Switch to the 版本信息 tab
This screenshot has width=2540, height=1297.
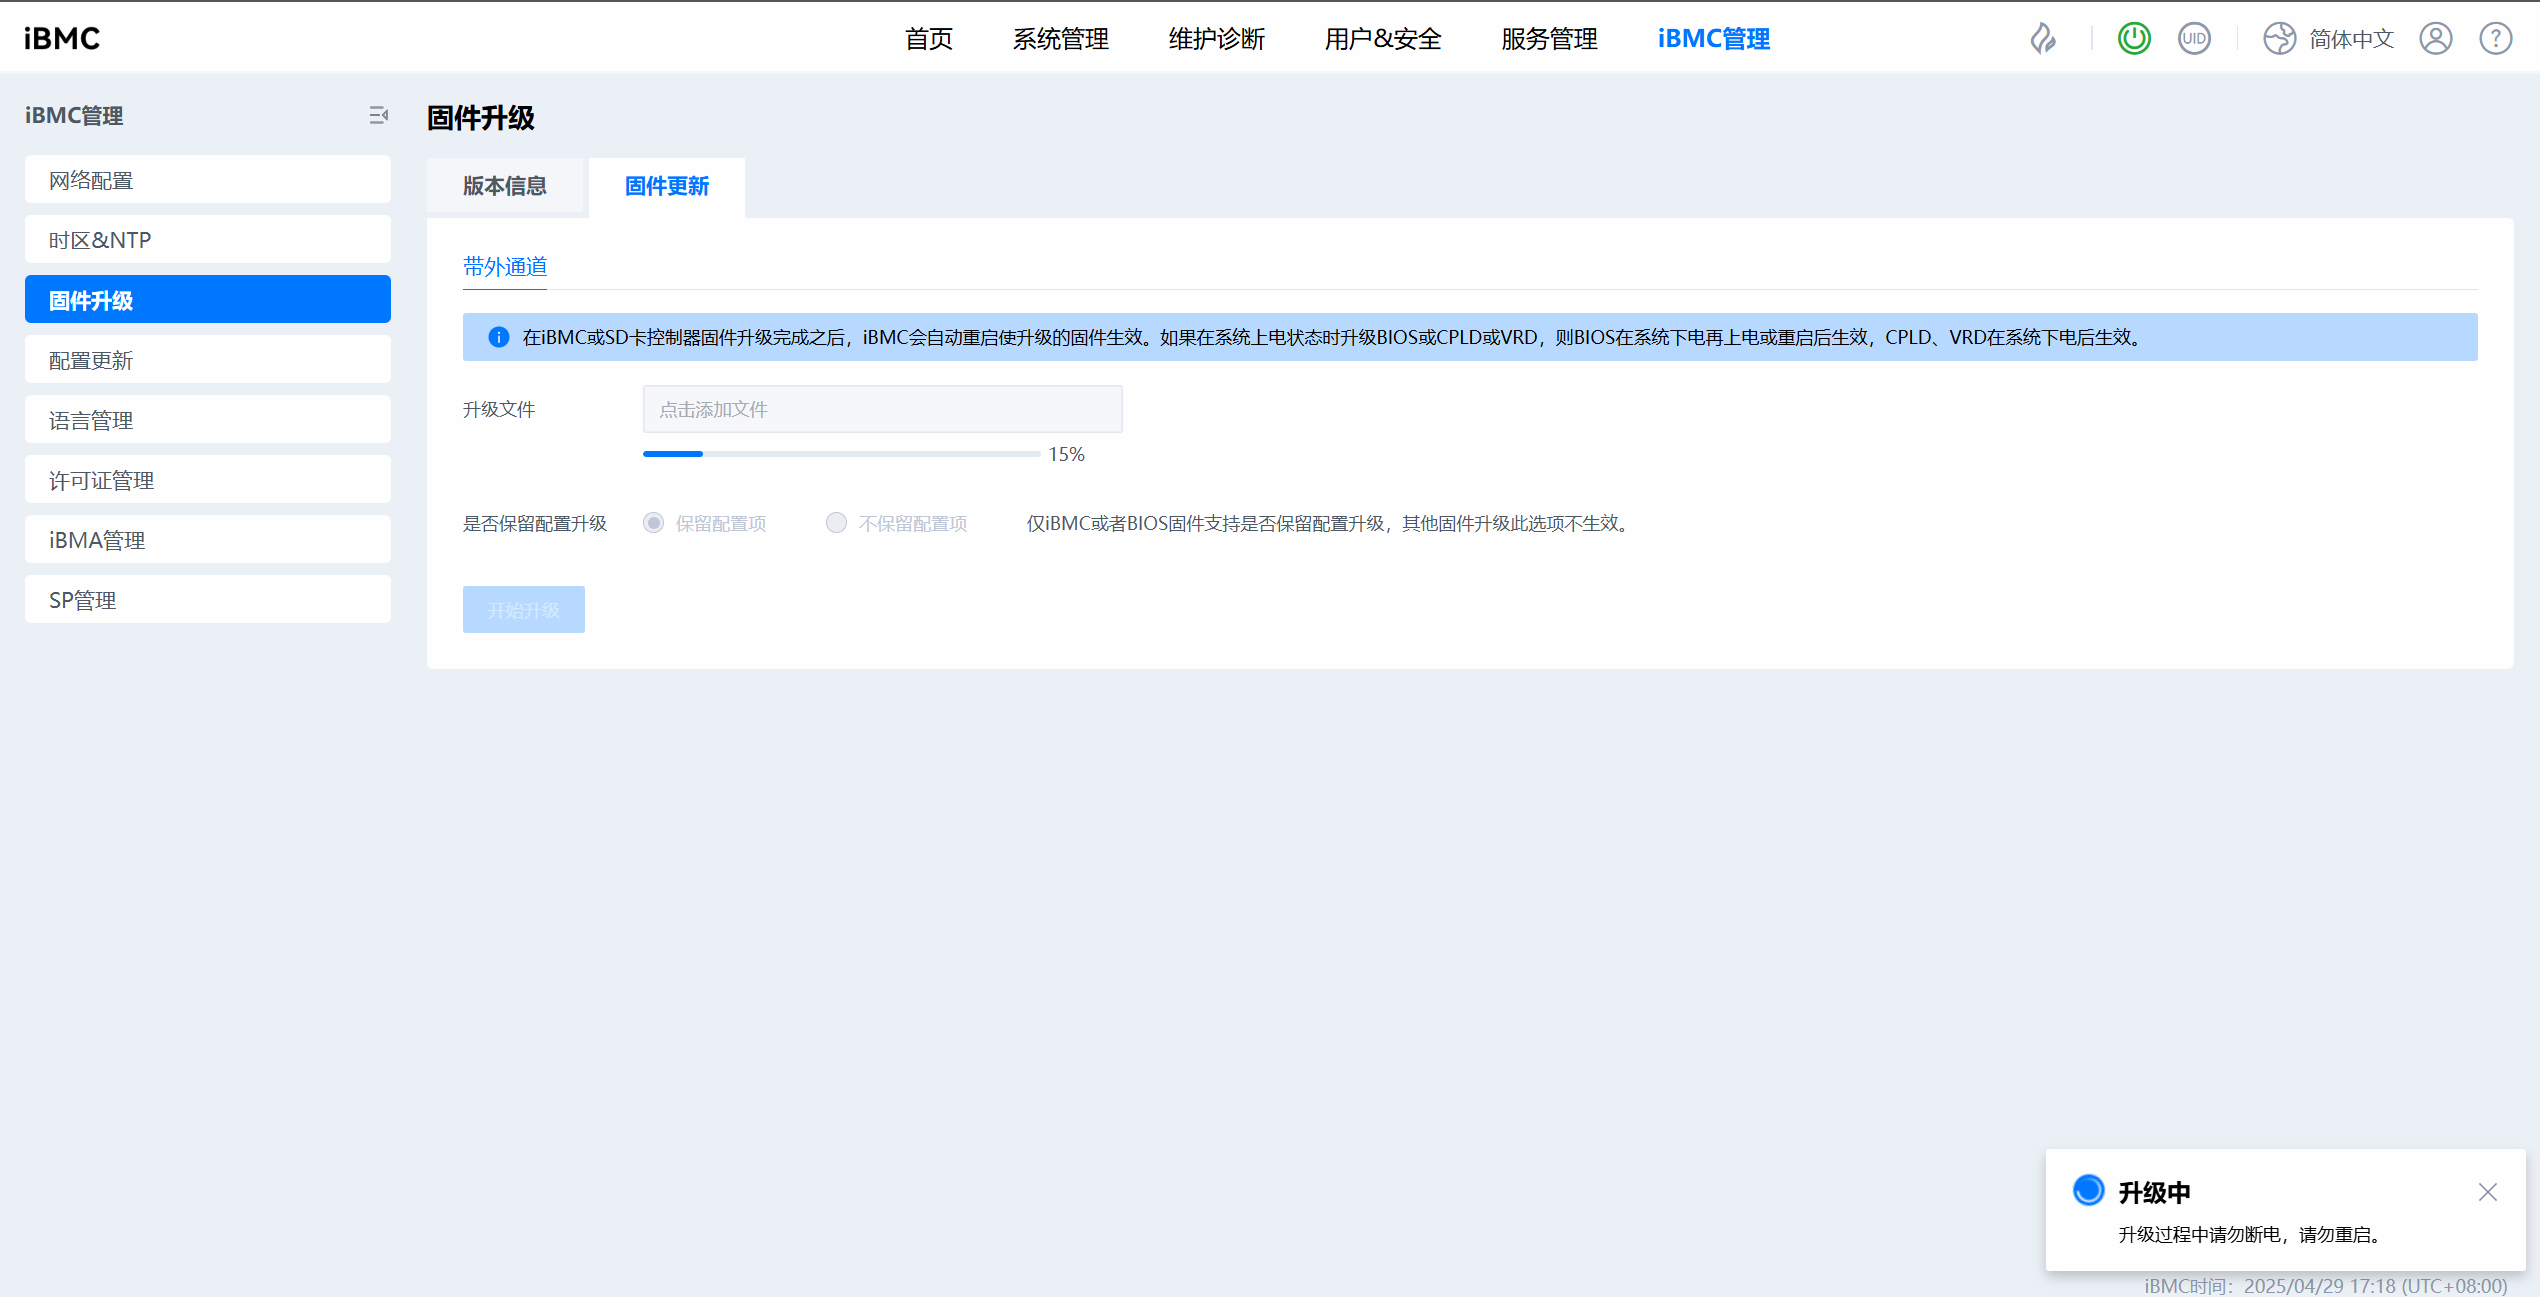coord(504,186)
